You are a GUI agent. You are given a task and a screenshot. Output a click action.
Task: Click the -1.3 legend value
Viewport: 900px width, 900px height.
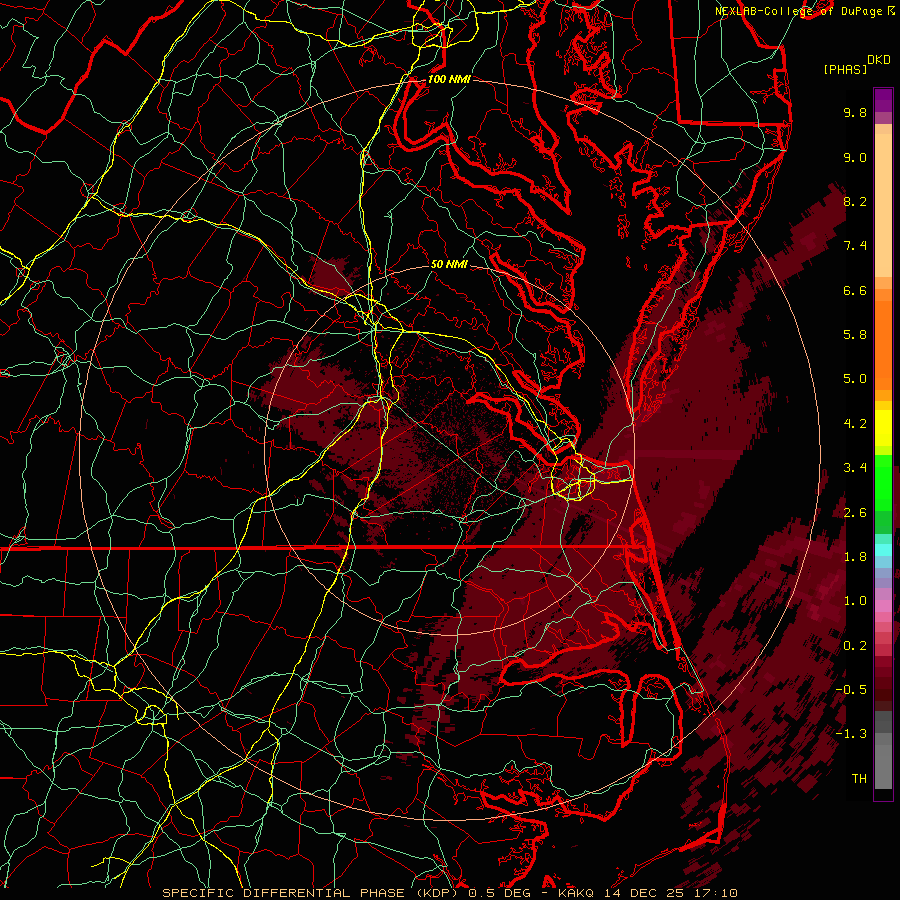[x=851, y=734]
